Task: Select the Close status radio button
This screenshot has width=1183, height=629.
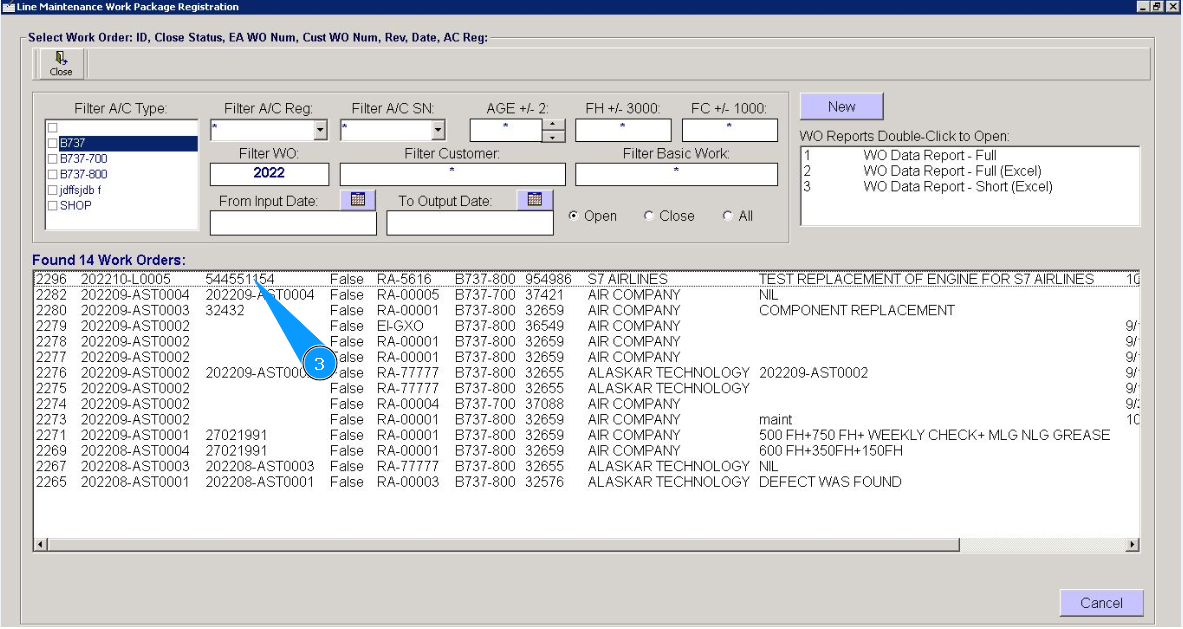Action: [x=649, y=216]
